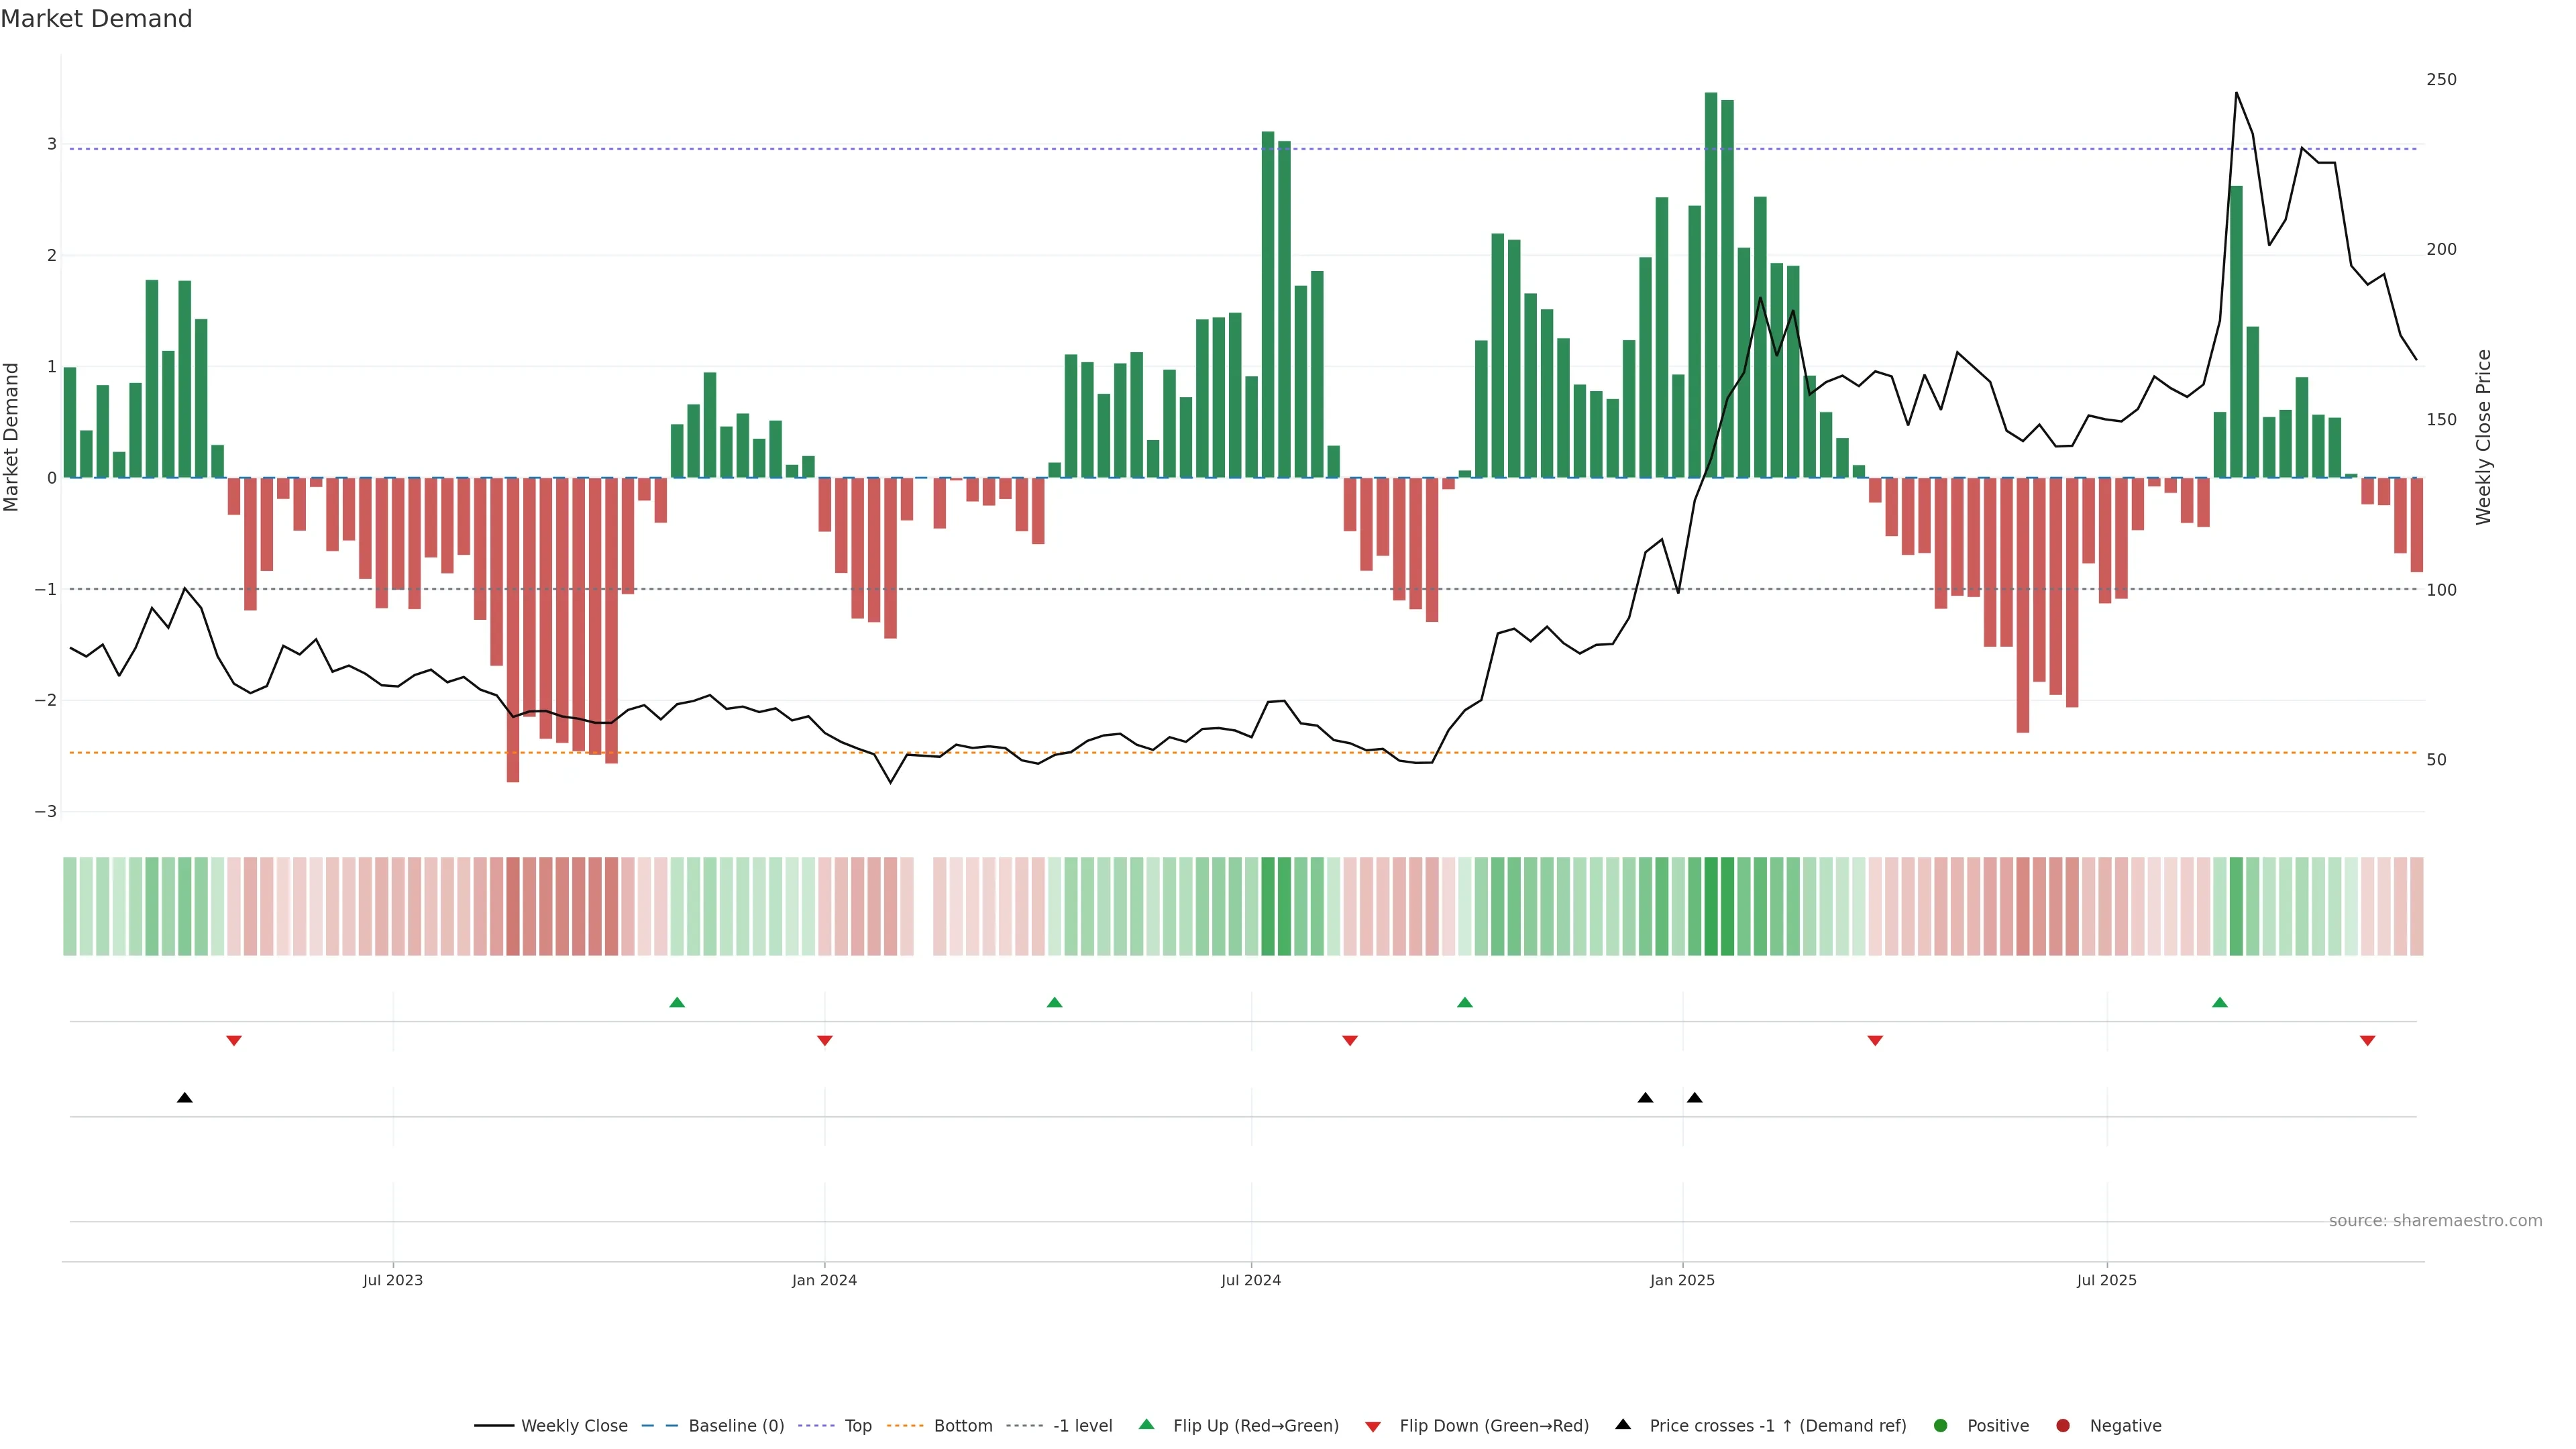Viewport: 2576px width, 1449px height.
Task: Click the Jul 2024 x-axis label
Action: (x=1251, y=1280)
